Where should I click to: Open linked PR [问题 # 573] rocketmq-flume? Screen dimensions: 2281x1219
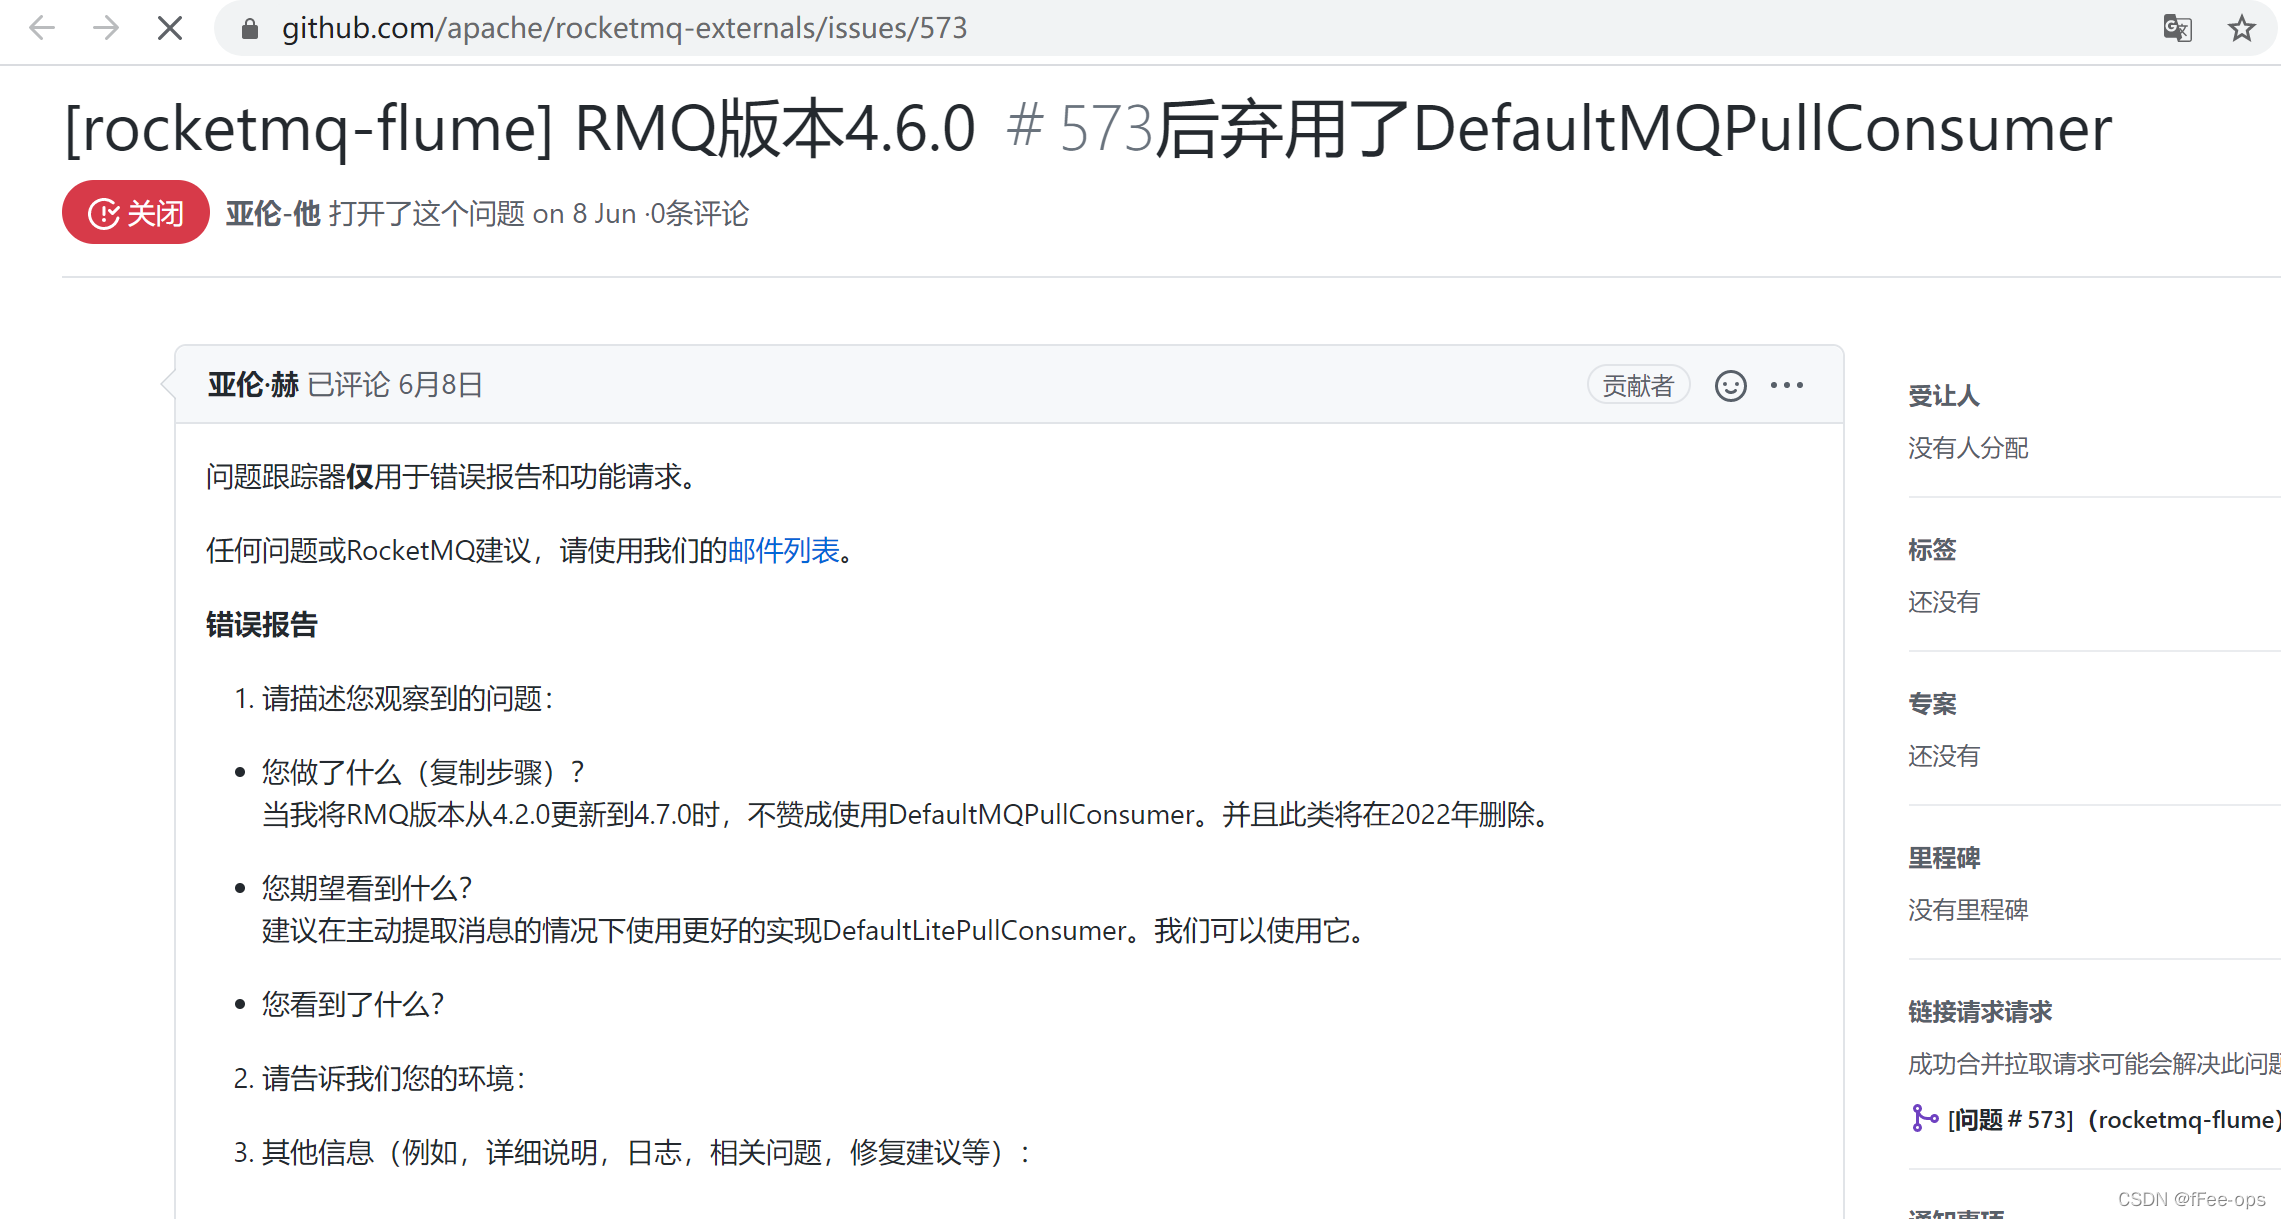2110,1120
